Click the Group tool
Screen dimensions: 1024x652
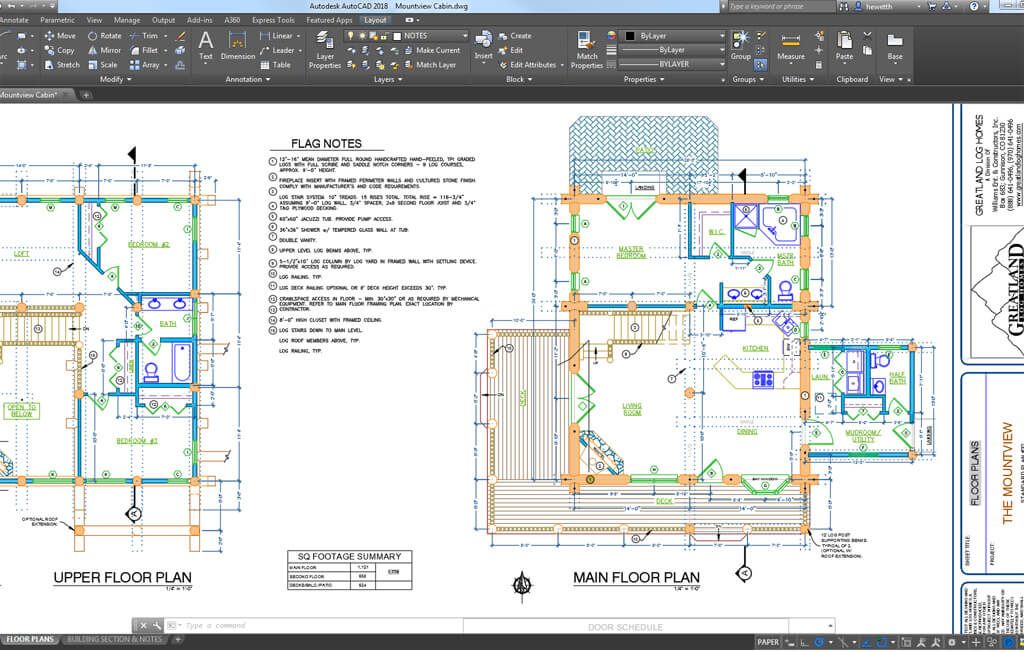pos(741,46)
